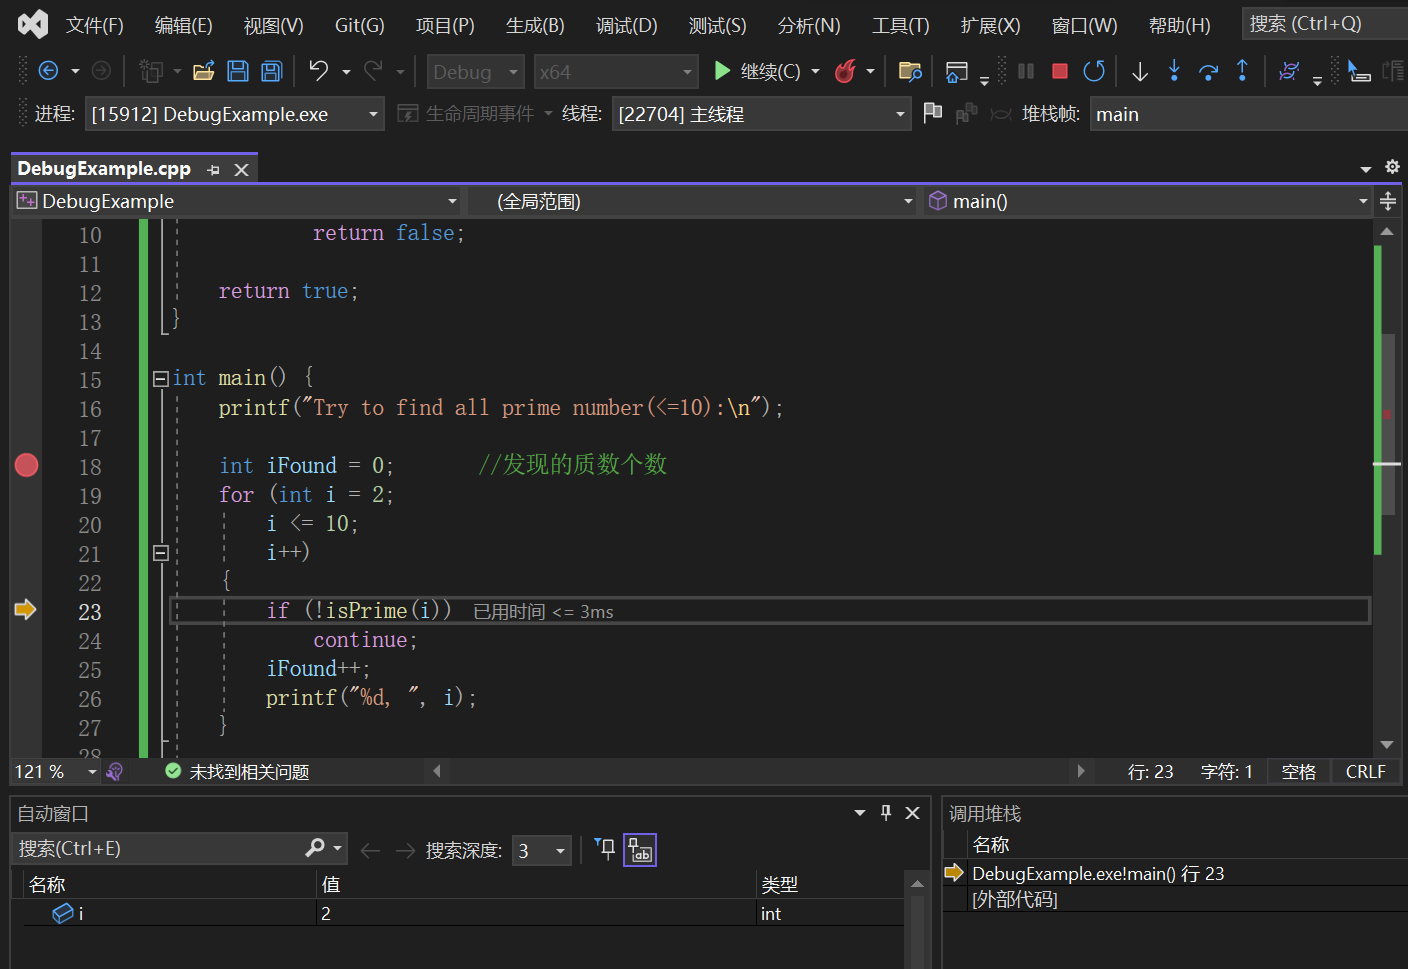Open the thread dropdown [22704] 主线程

[x=761, y=114]
